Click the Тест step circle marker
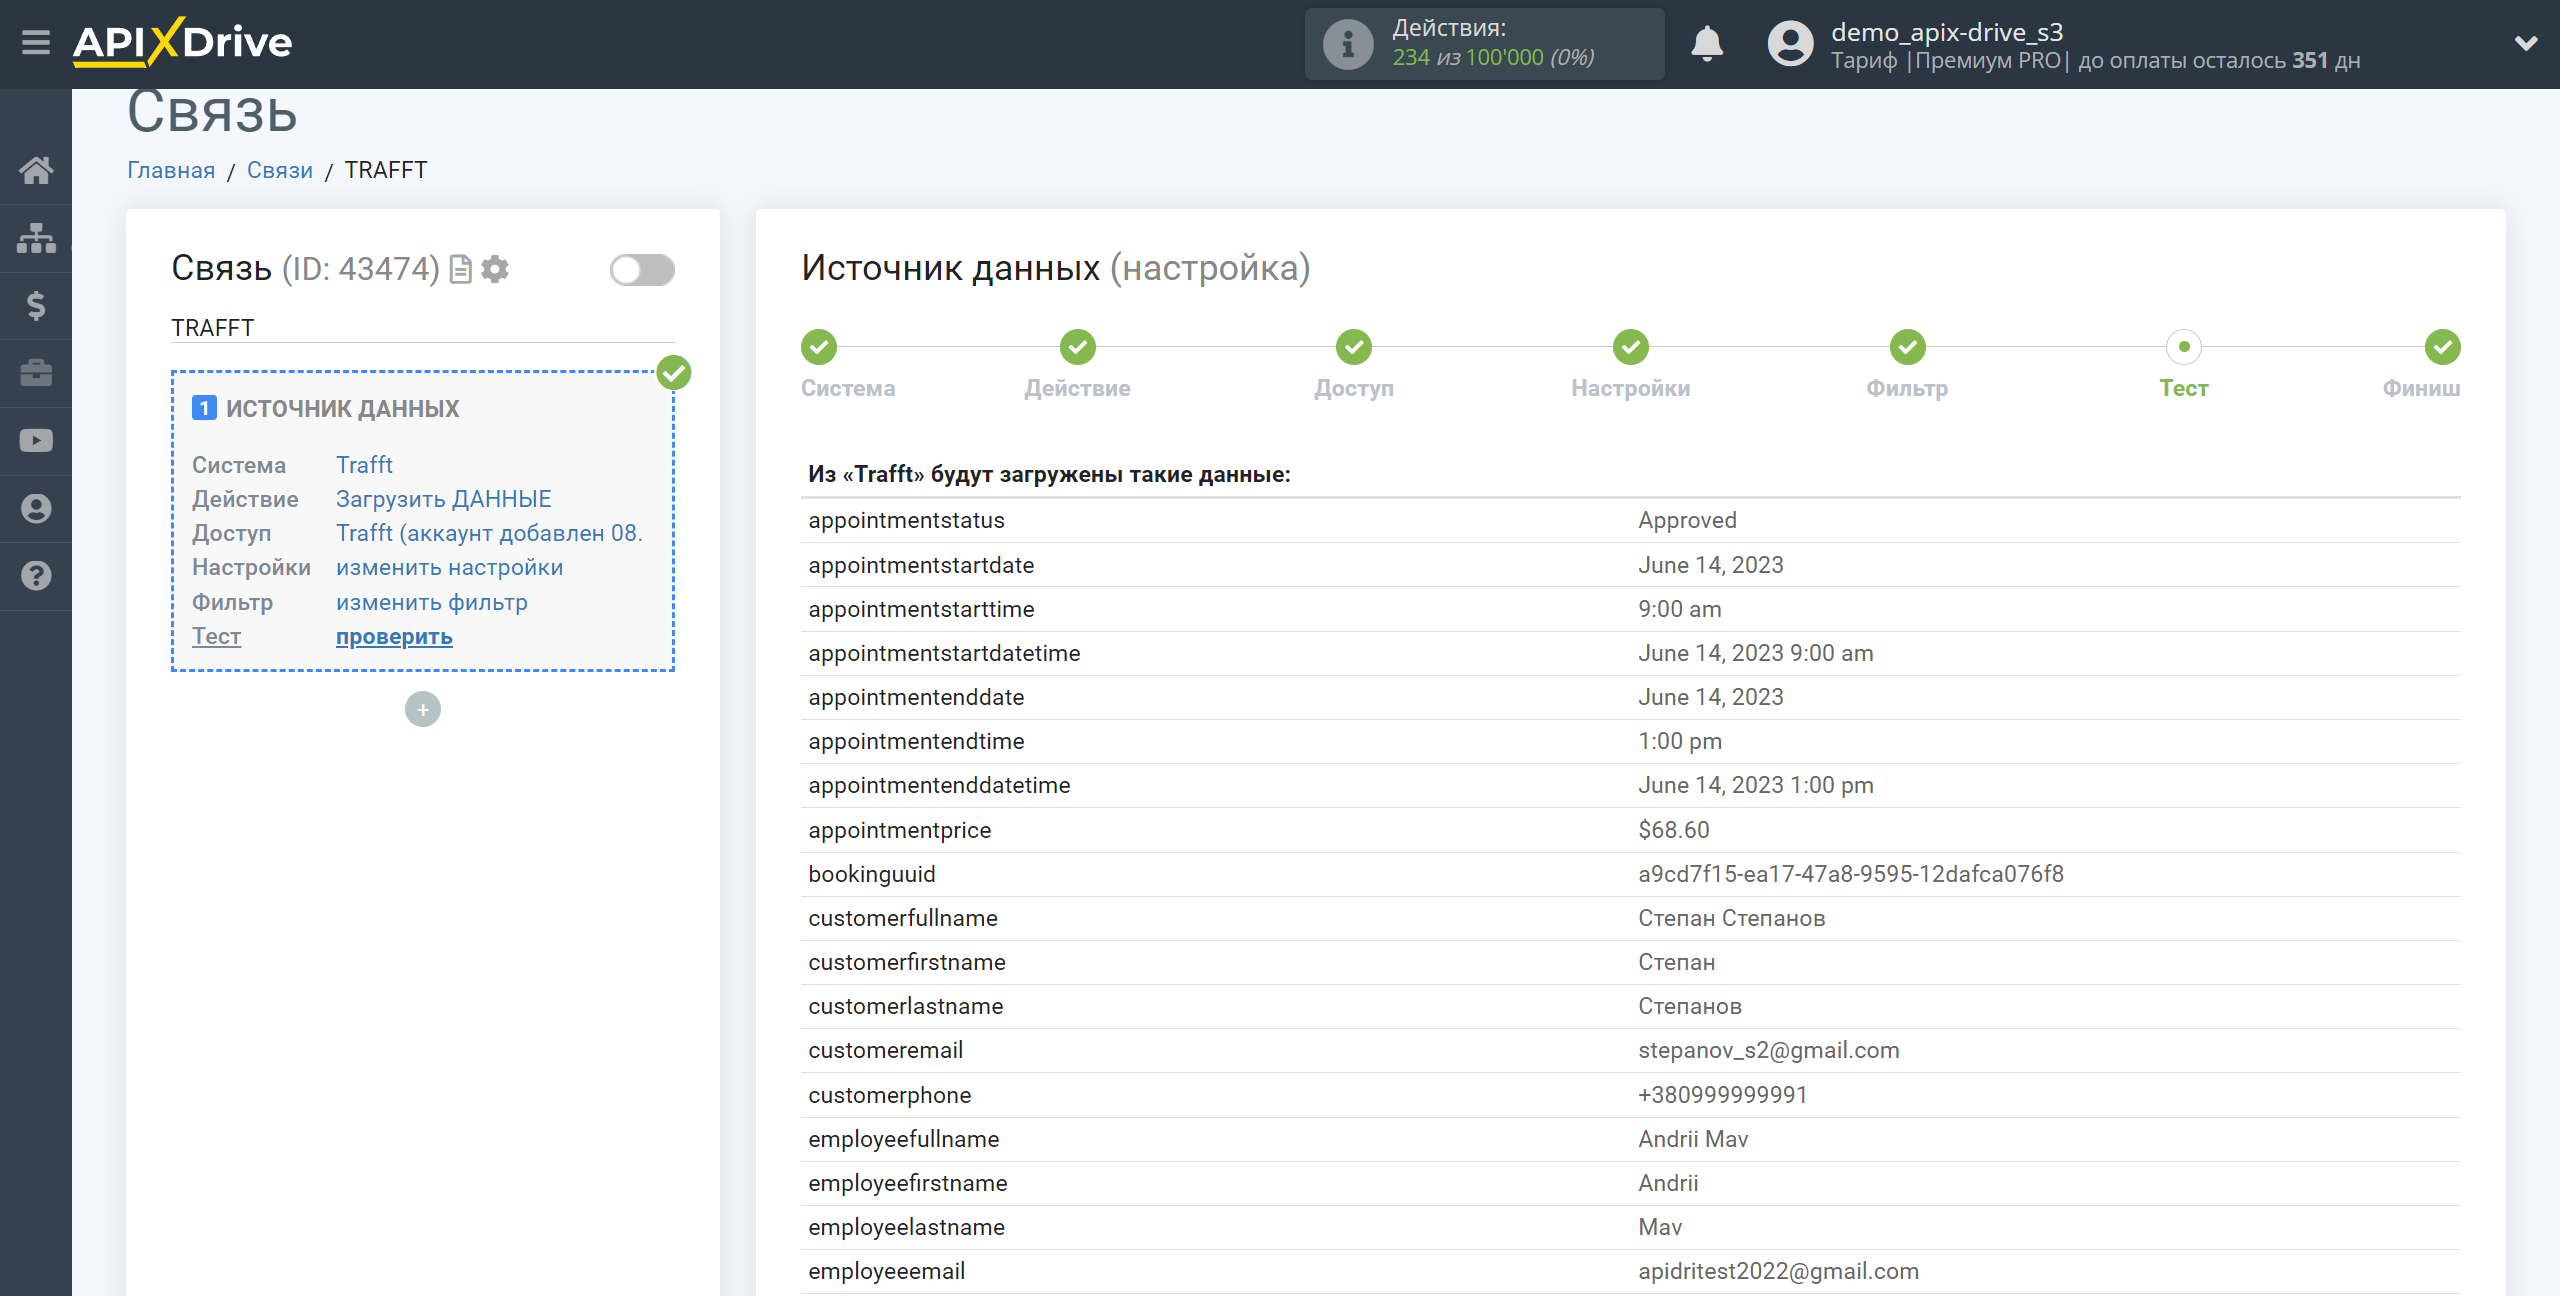The width and height of the screenshot is (2560, 1296). 2184,347
